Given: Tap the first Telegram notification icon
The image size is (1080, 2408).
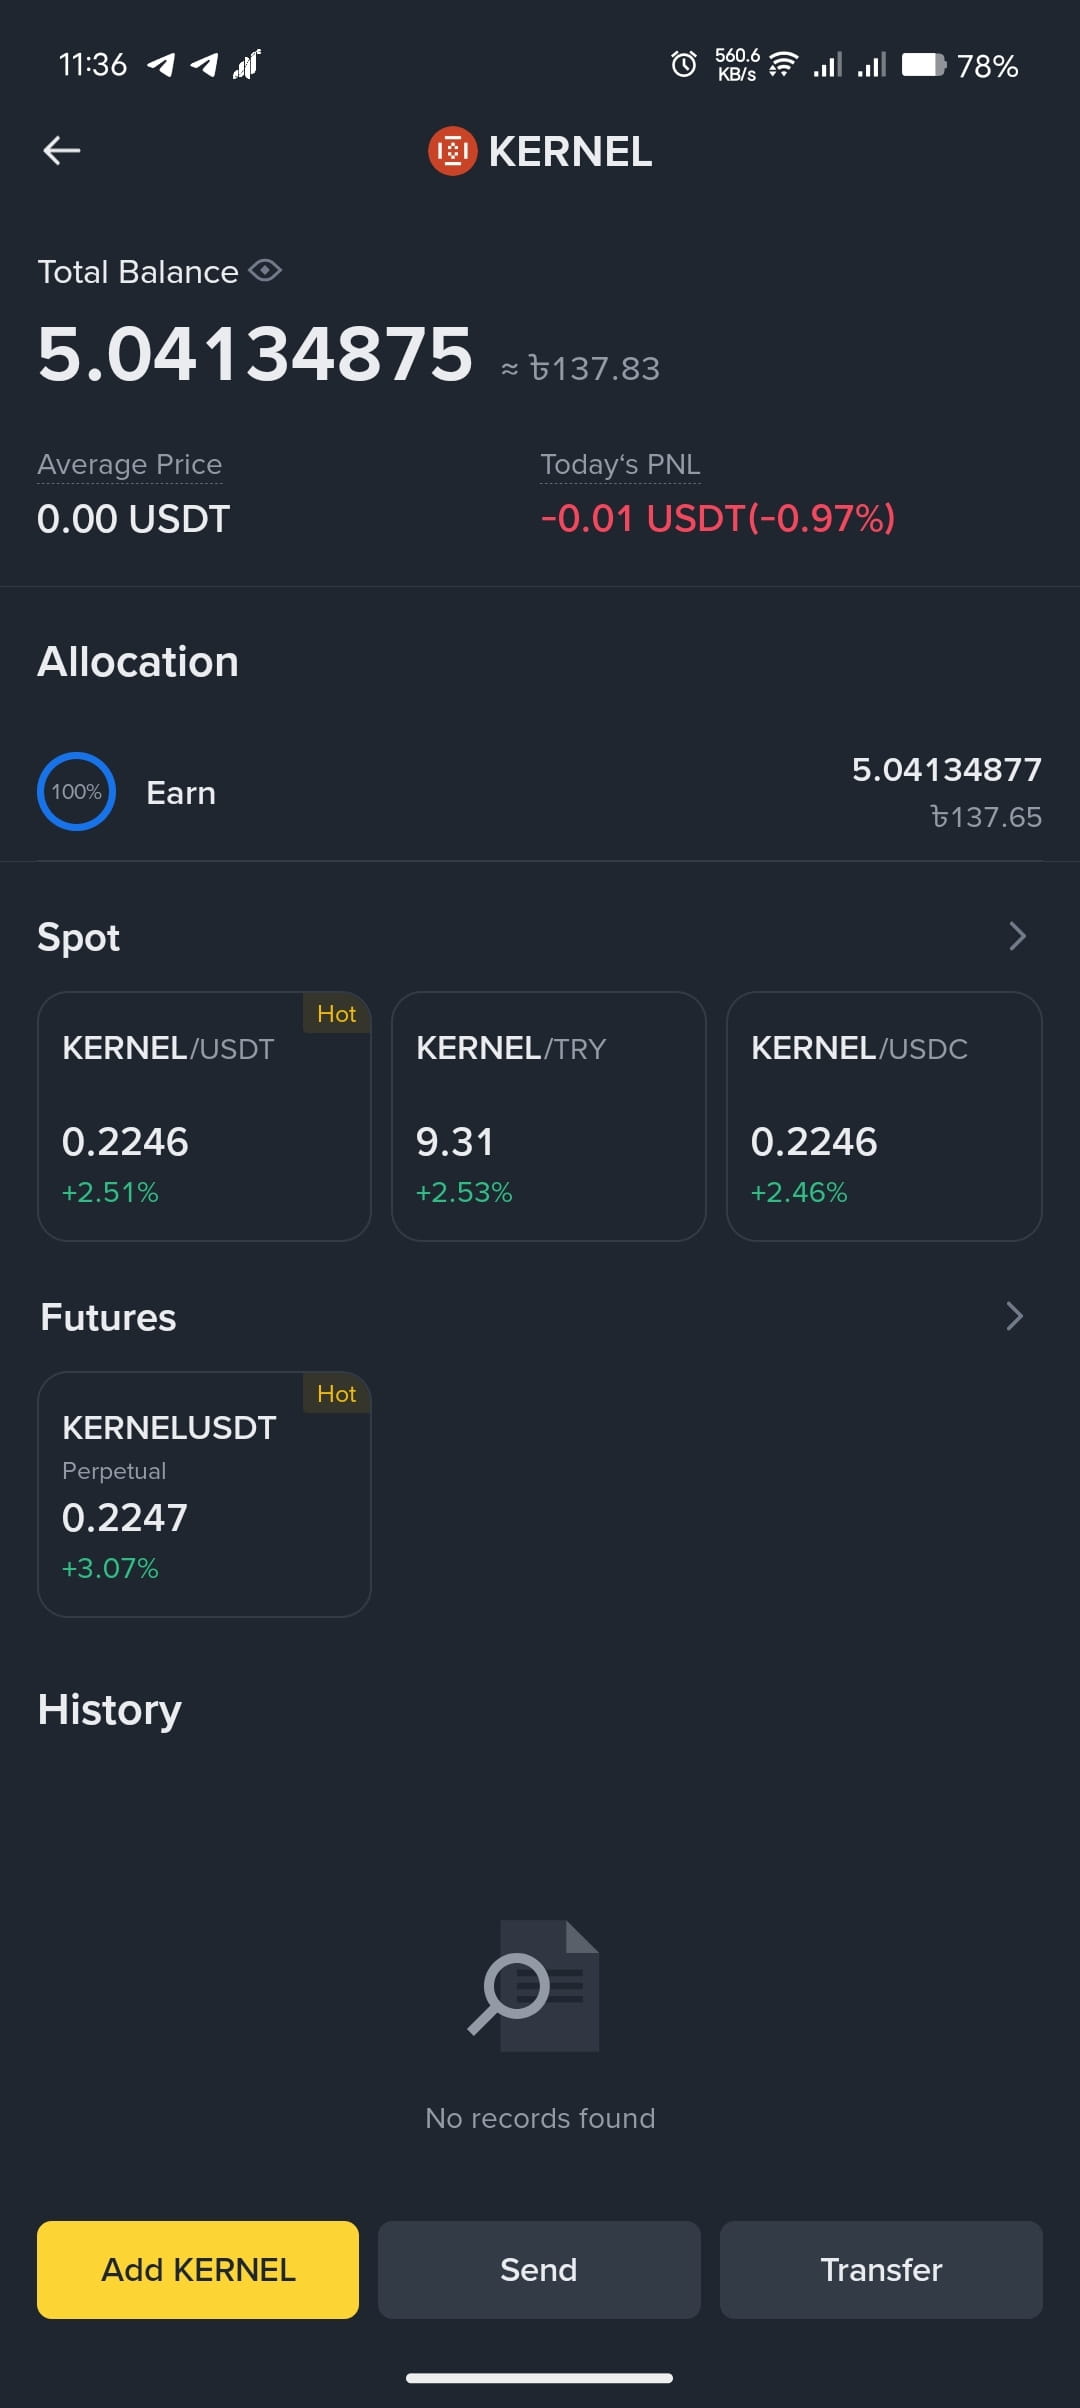Looking at the screenshot, I should [x=161, y=65].
